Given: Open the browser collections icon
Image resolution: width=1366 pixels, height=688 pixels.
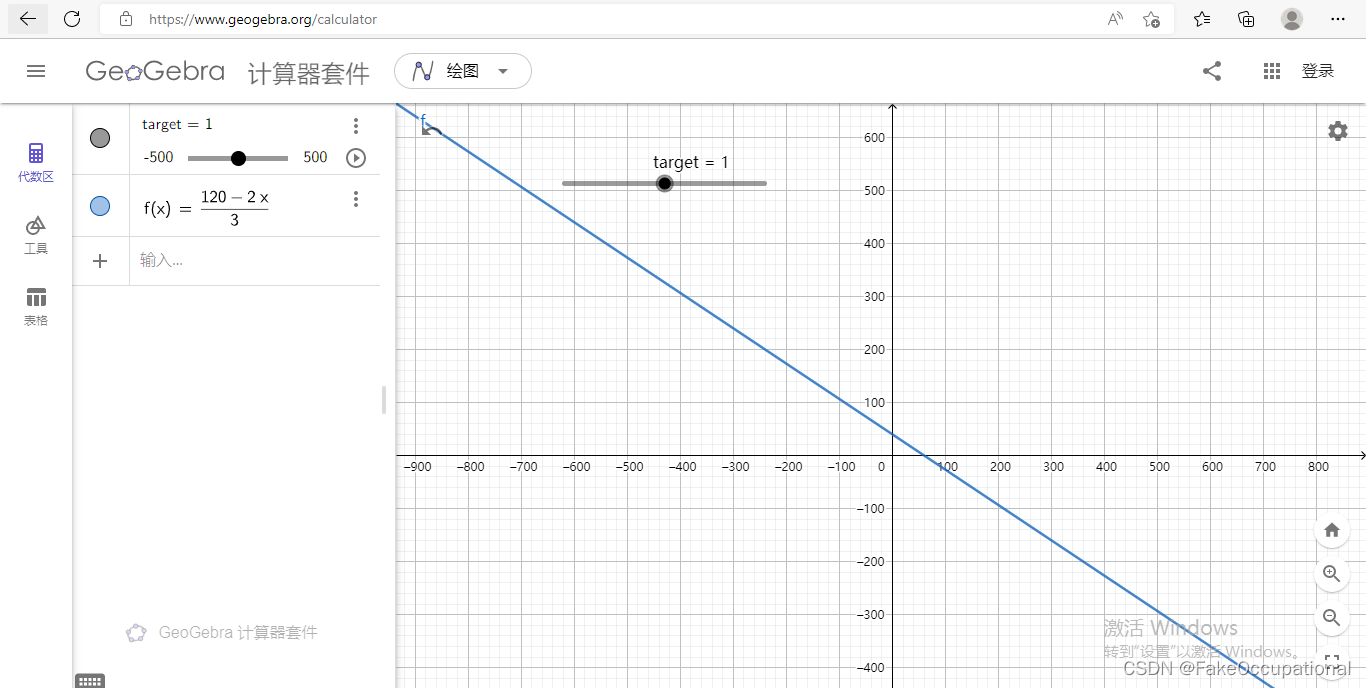Looking at the screenshot, I should click(x=1246, y=19).
